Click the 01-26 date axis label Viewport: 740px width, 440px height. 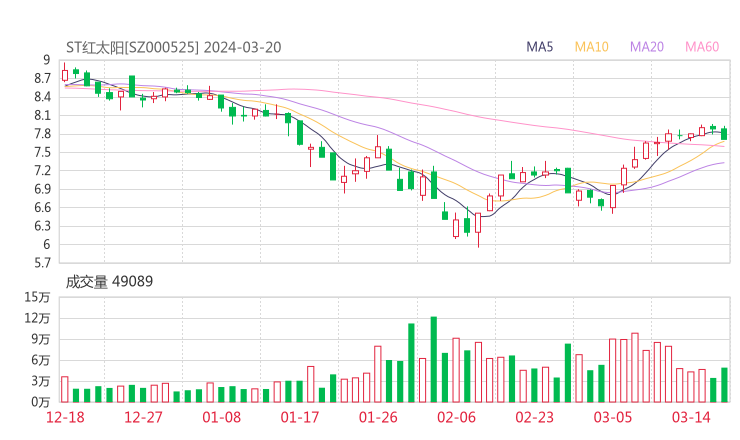pyautogui.click(x=378, y=417)
